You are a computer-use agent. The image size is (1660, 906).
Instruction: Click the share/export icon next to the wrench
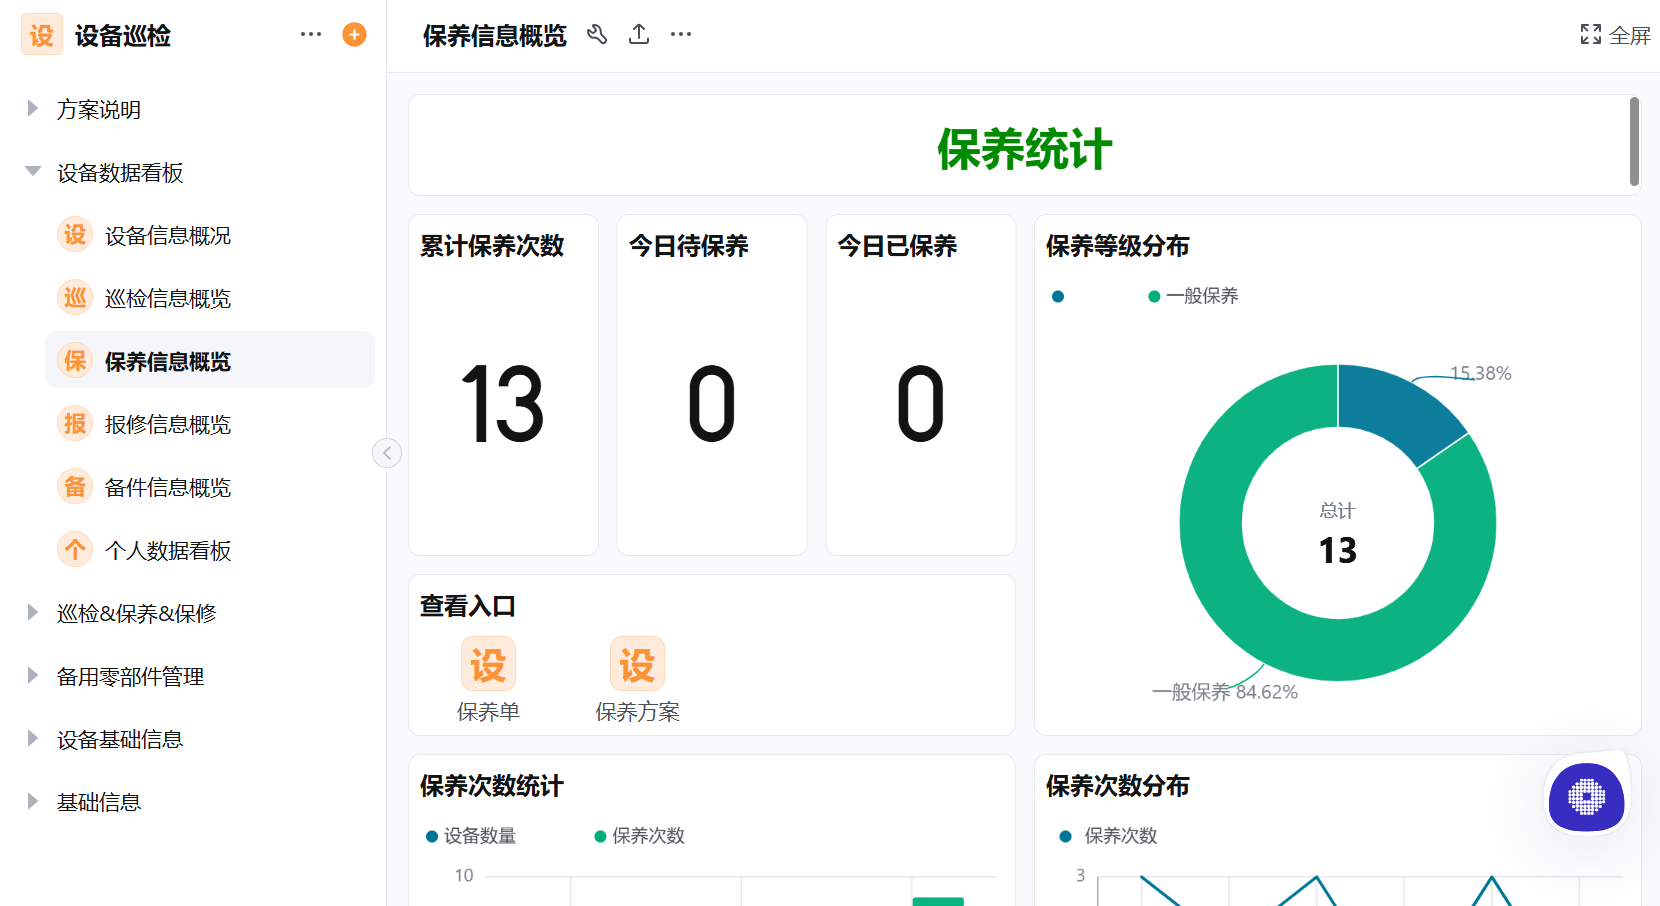[638, 34]
